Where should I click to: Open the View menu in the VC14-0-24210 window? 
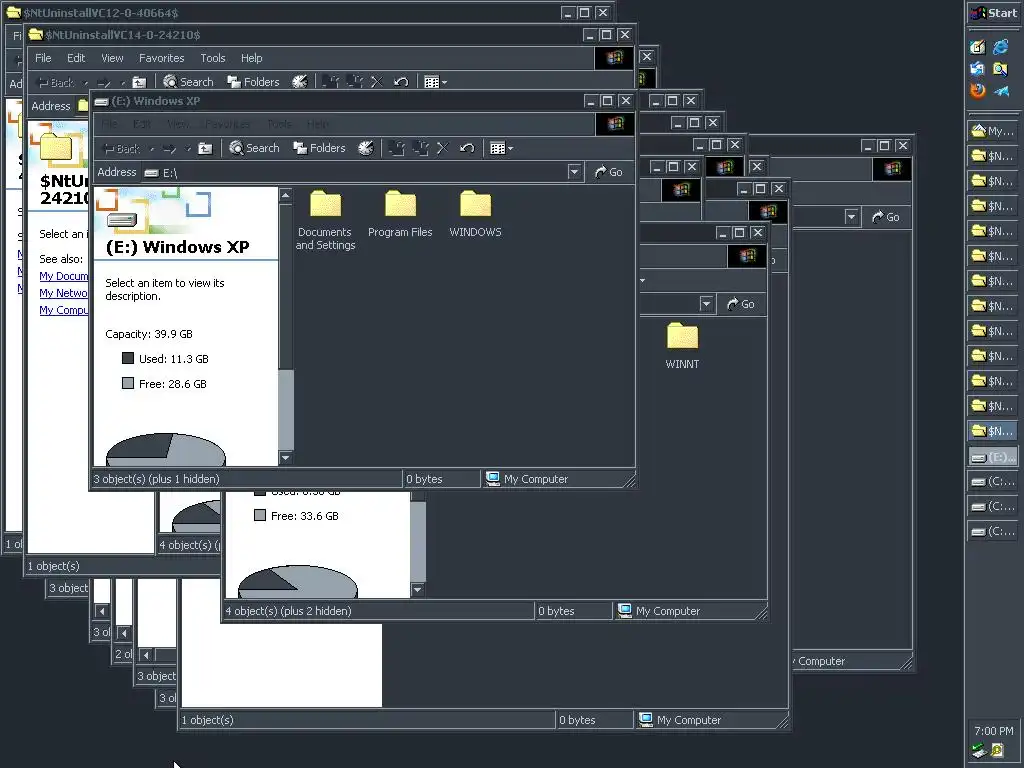pos(112,58)
